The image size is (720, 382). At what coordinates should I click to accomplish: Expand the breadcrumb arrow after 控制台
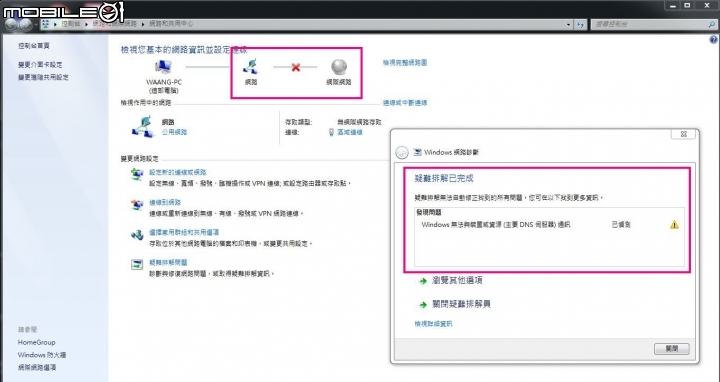coord(86,24)
